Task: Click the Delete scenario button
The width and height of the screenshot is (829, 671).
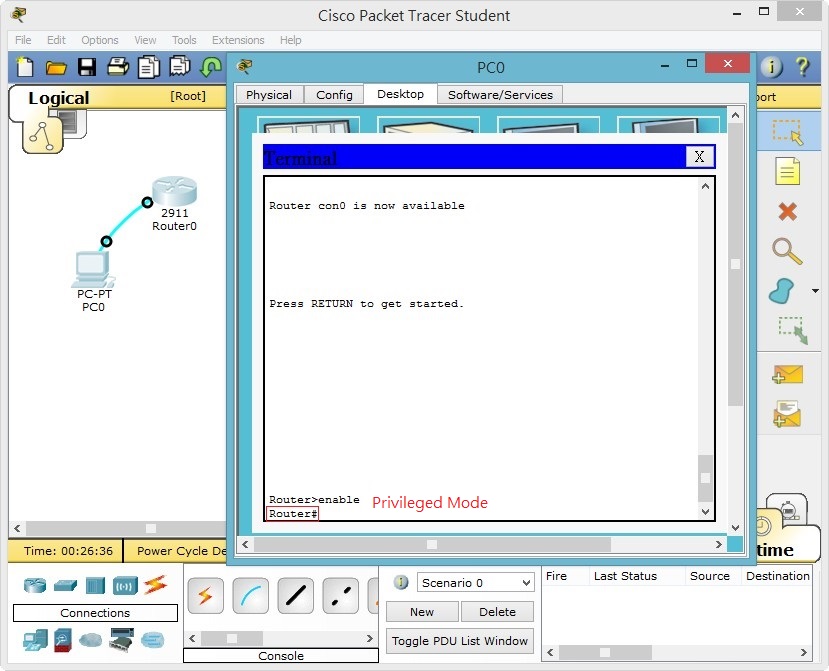Action: (497, 612)
